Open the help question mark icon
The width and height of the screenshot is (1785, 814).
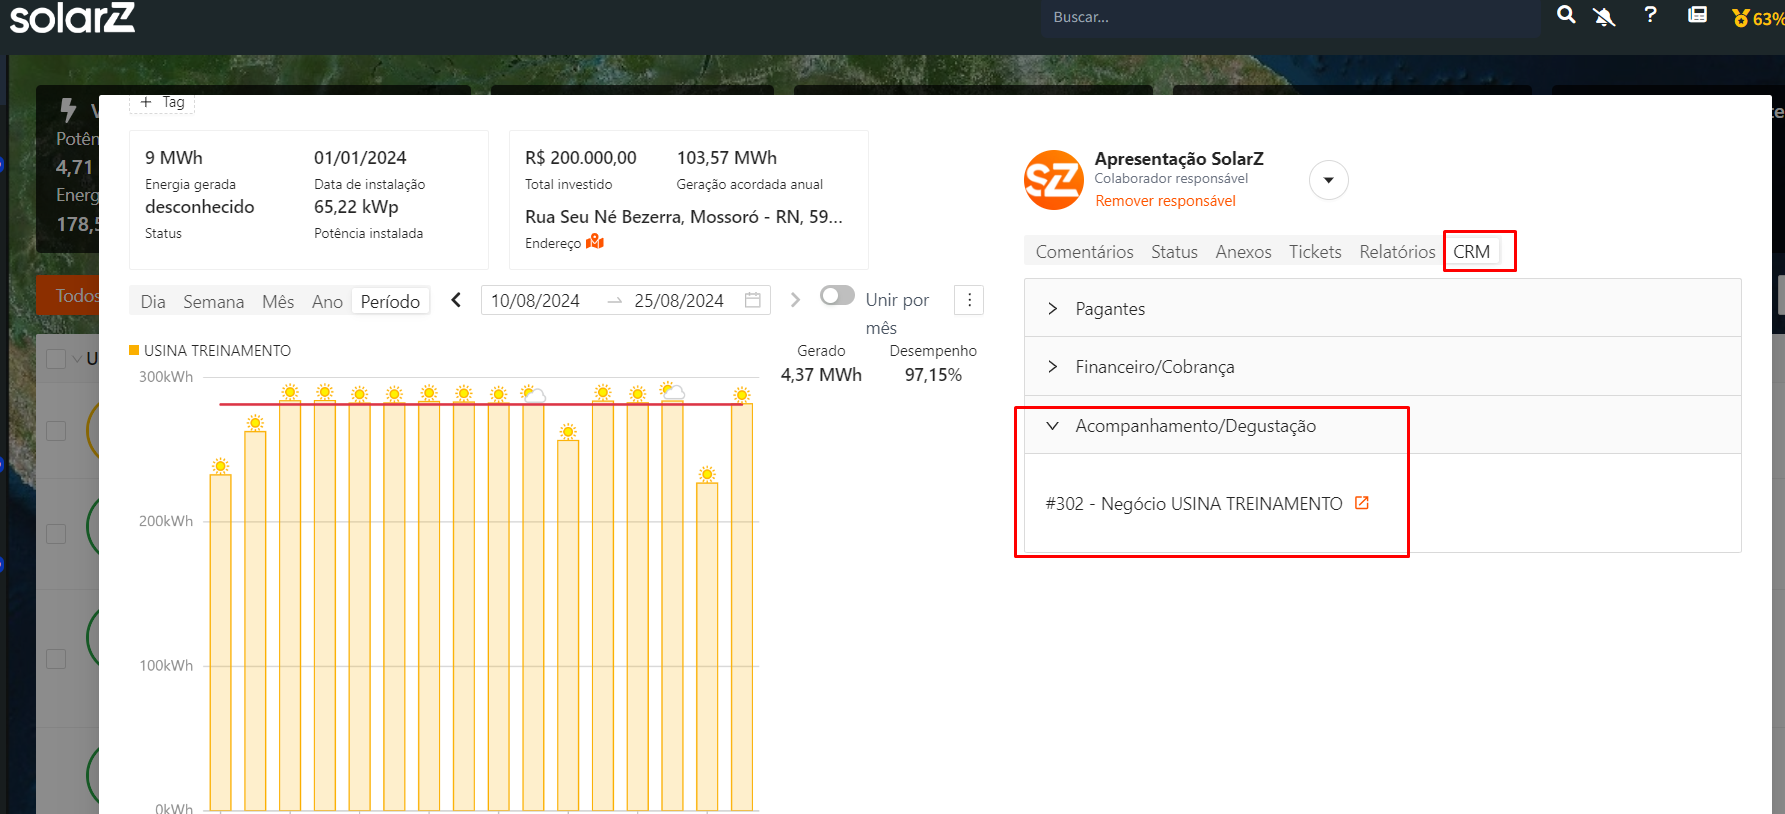[1650, 15]
